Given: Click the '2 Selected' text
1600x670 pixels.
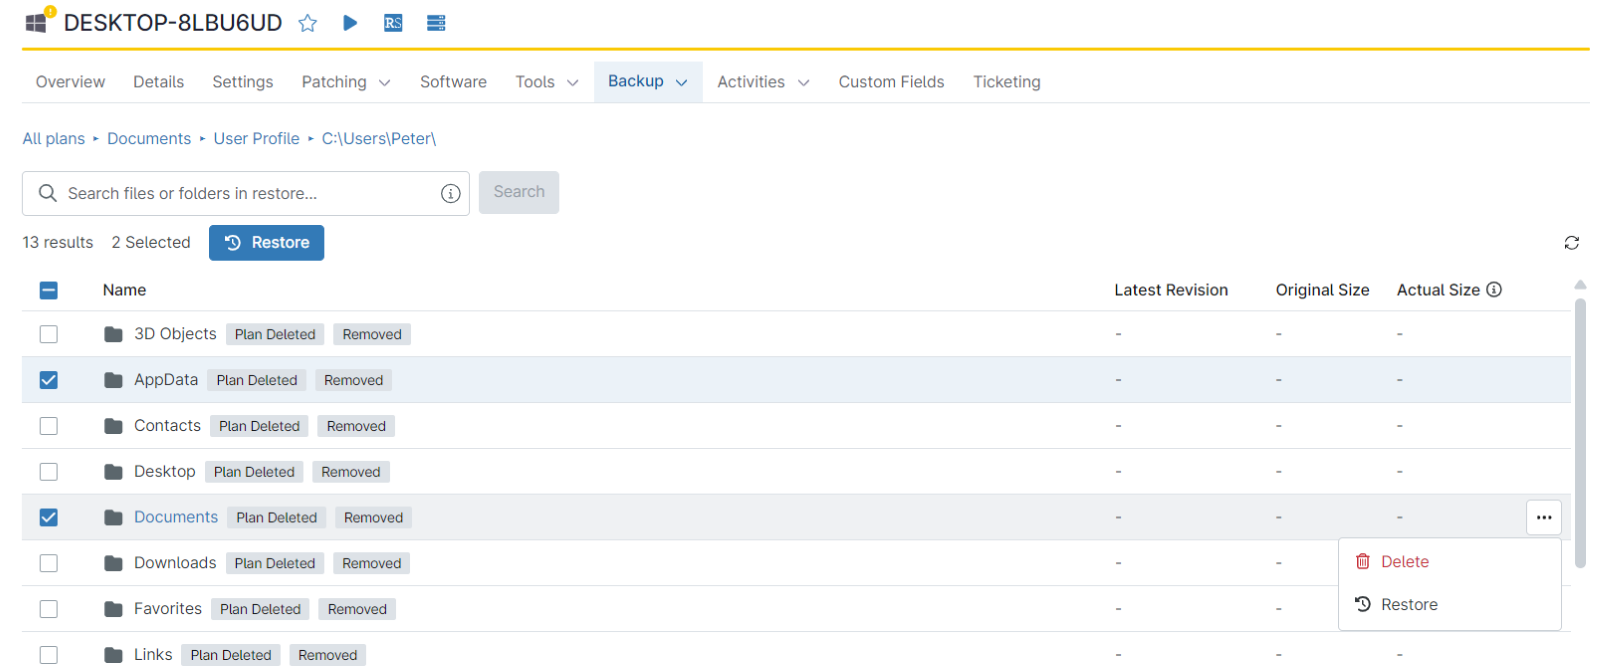Looking at the screenshot, I should (x=151, y=243).
